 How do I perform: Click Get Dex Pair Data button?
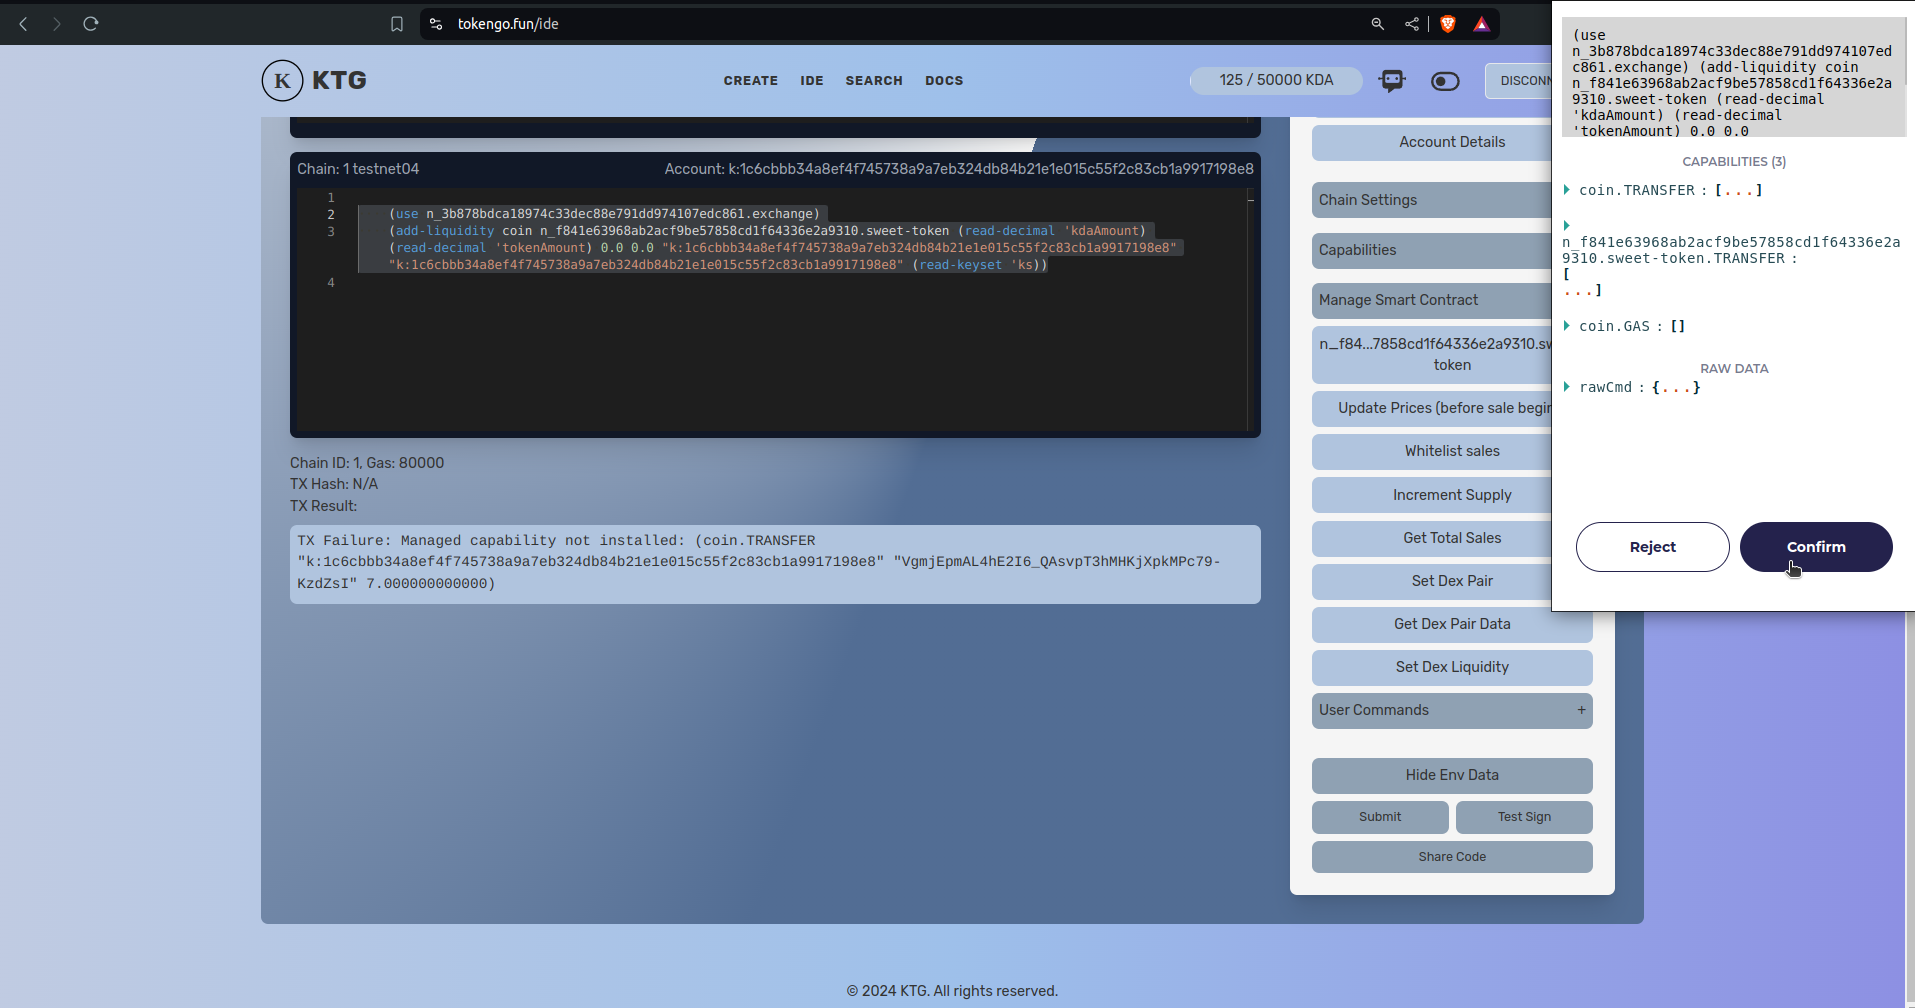pyautogui.click(x=1452, y=624)
